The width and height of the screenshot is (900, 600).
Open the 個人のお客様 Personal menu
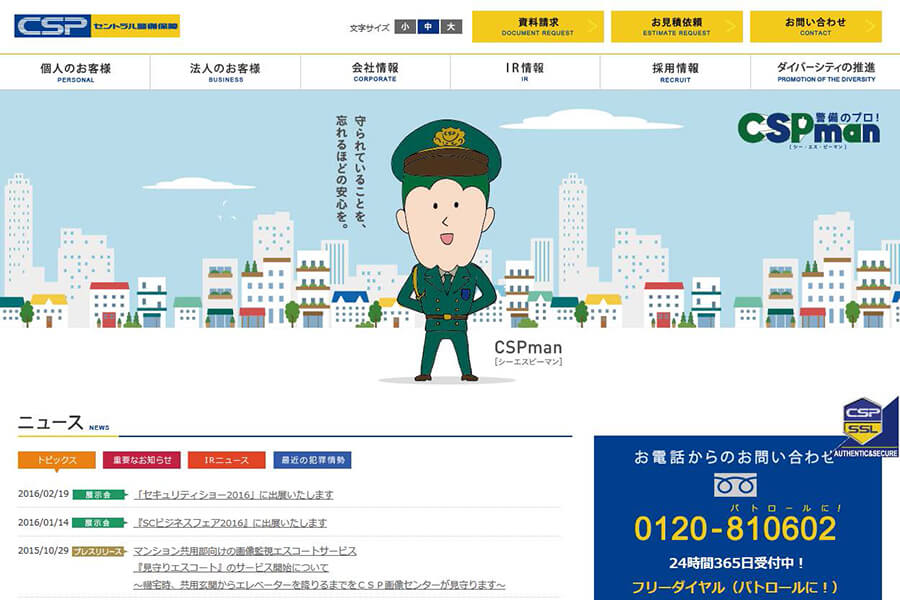pos(75,72)
